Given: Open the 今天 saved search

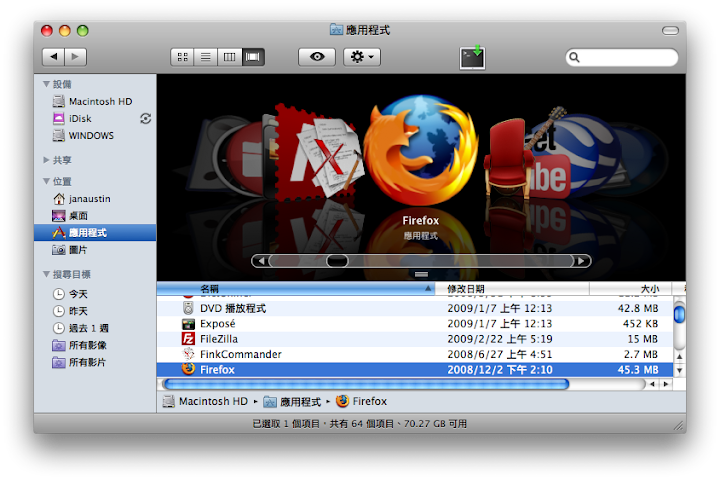Looking at the screenshot, I should tap(95, 294).
